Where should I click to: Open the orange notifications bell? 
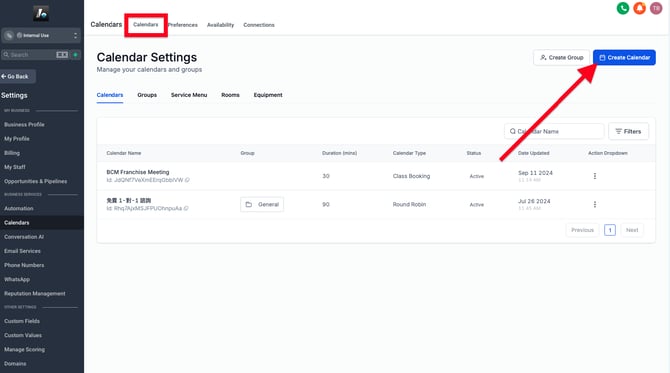point(639,8)
